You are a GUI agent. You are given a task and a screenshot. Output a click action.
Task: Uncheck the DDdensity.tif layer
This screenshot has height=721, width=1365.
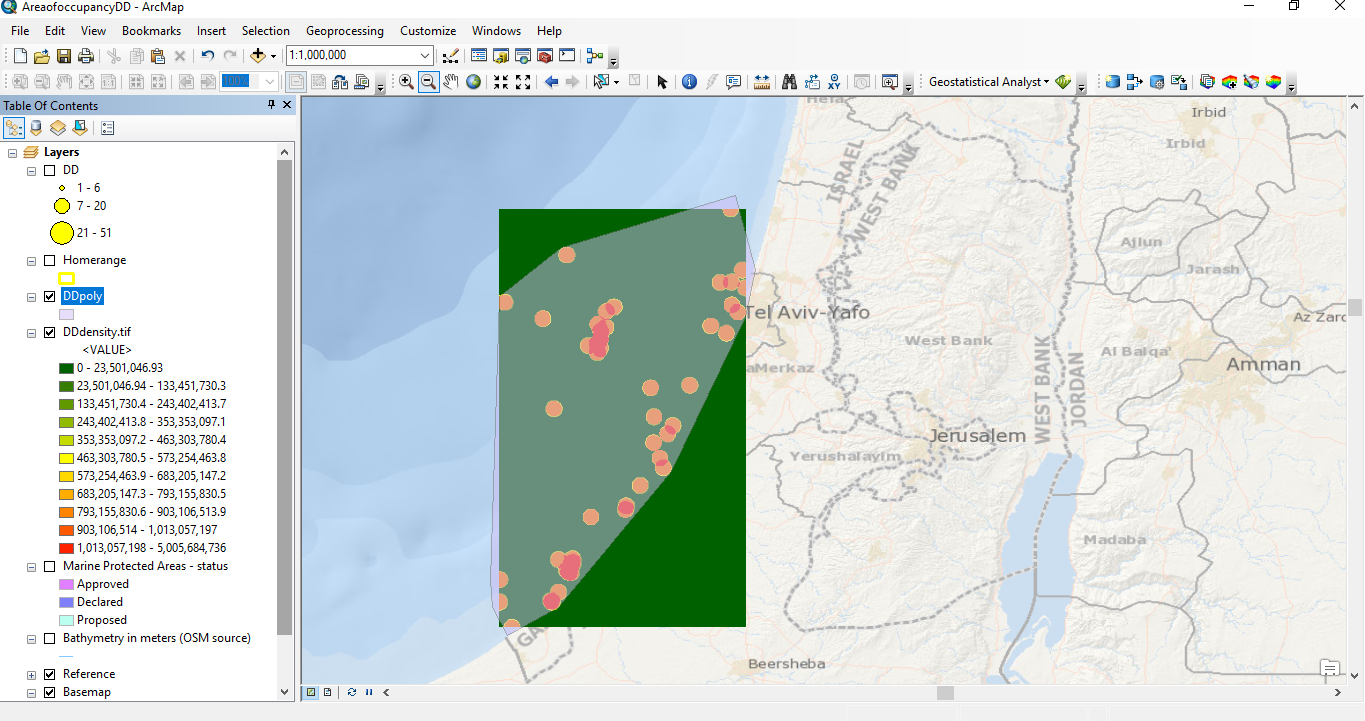(50, 332)
